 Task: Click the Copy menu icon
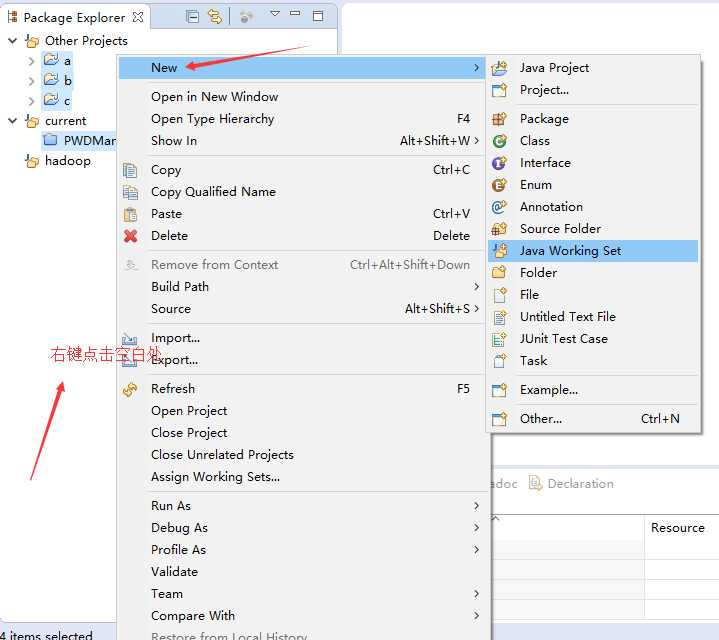click(x=130, y=171)
